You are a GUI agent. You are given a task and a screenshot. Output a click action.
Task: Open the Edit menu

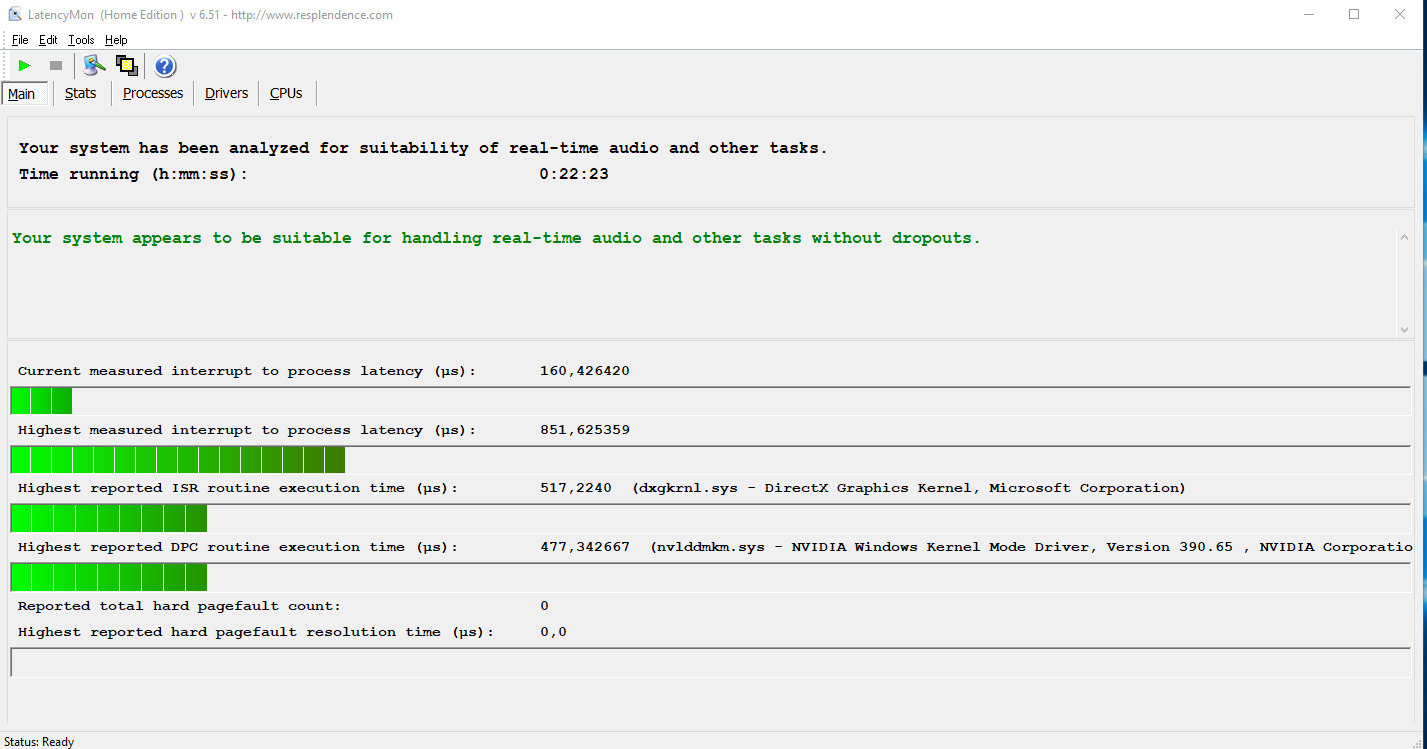[x=48, y=40]
